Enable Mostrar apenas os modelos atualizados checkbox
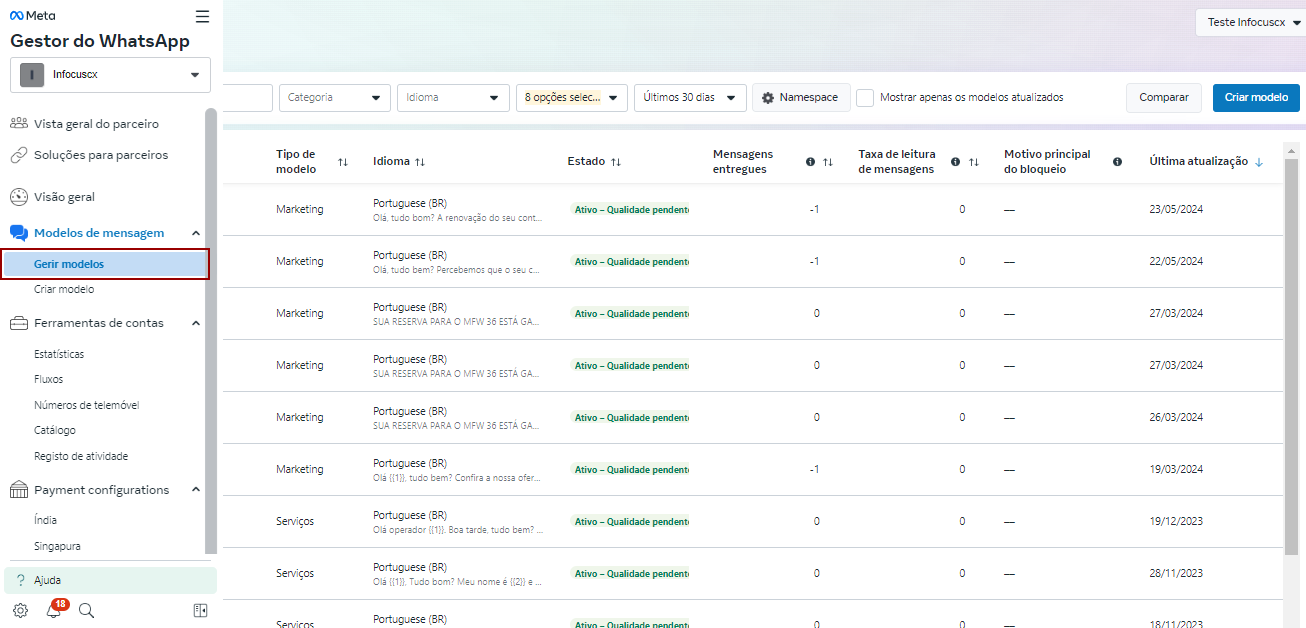The width and height of the screenshot is (1306, 628). point(865,98)
